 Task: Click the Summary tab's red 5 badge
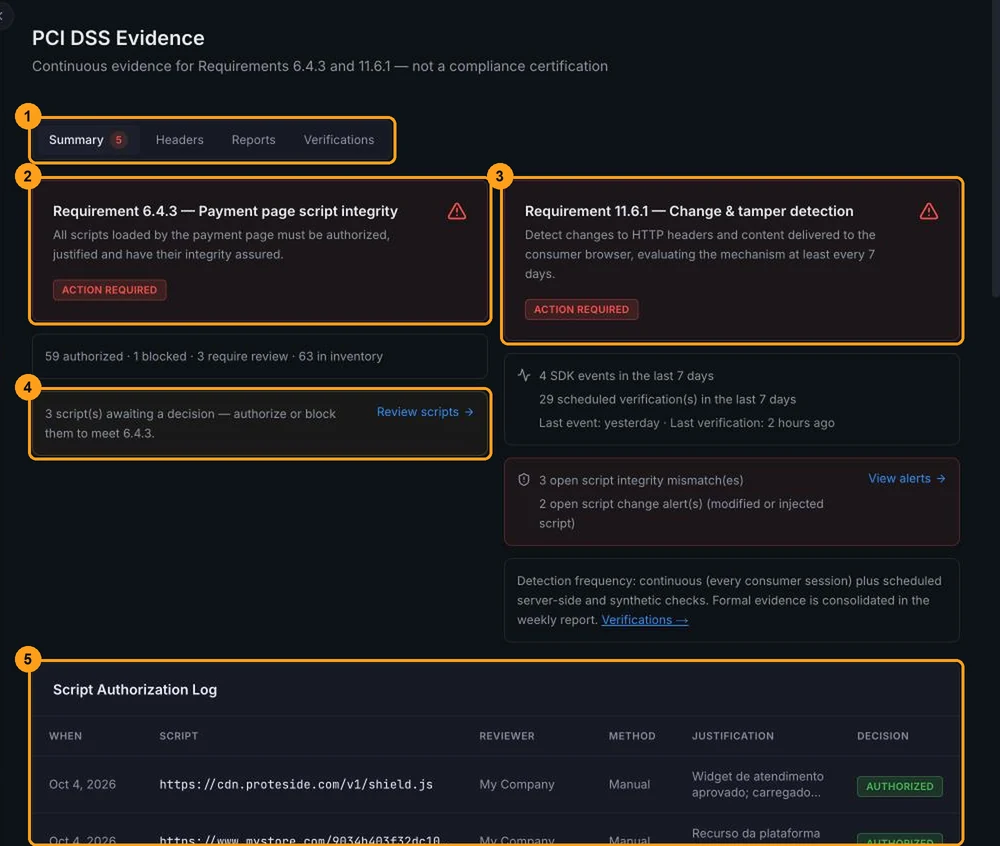pyautogui.click(x=119, y=140)
